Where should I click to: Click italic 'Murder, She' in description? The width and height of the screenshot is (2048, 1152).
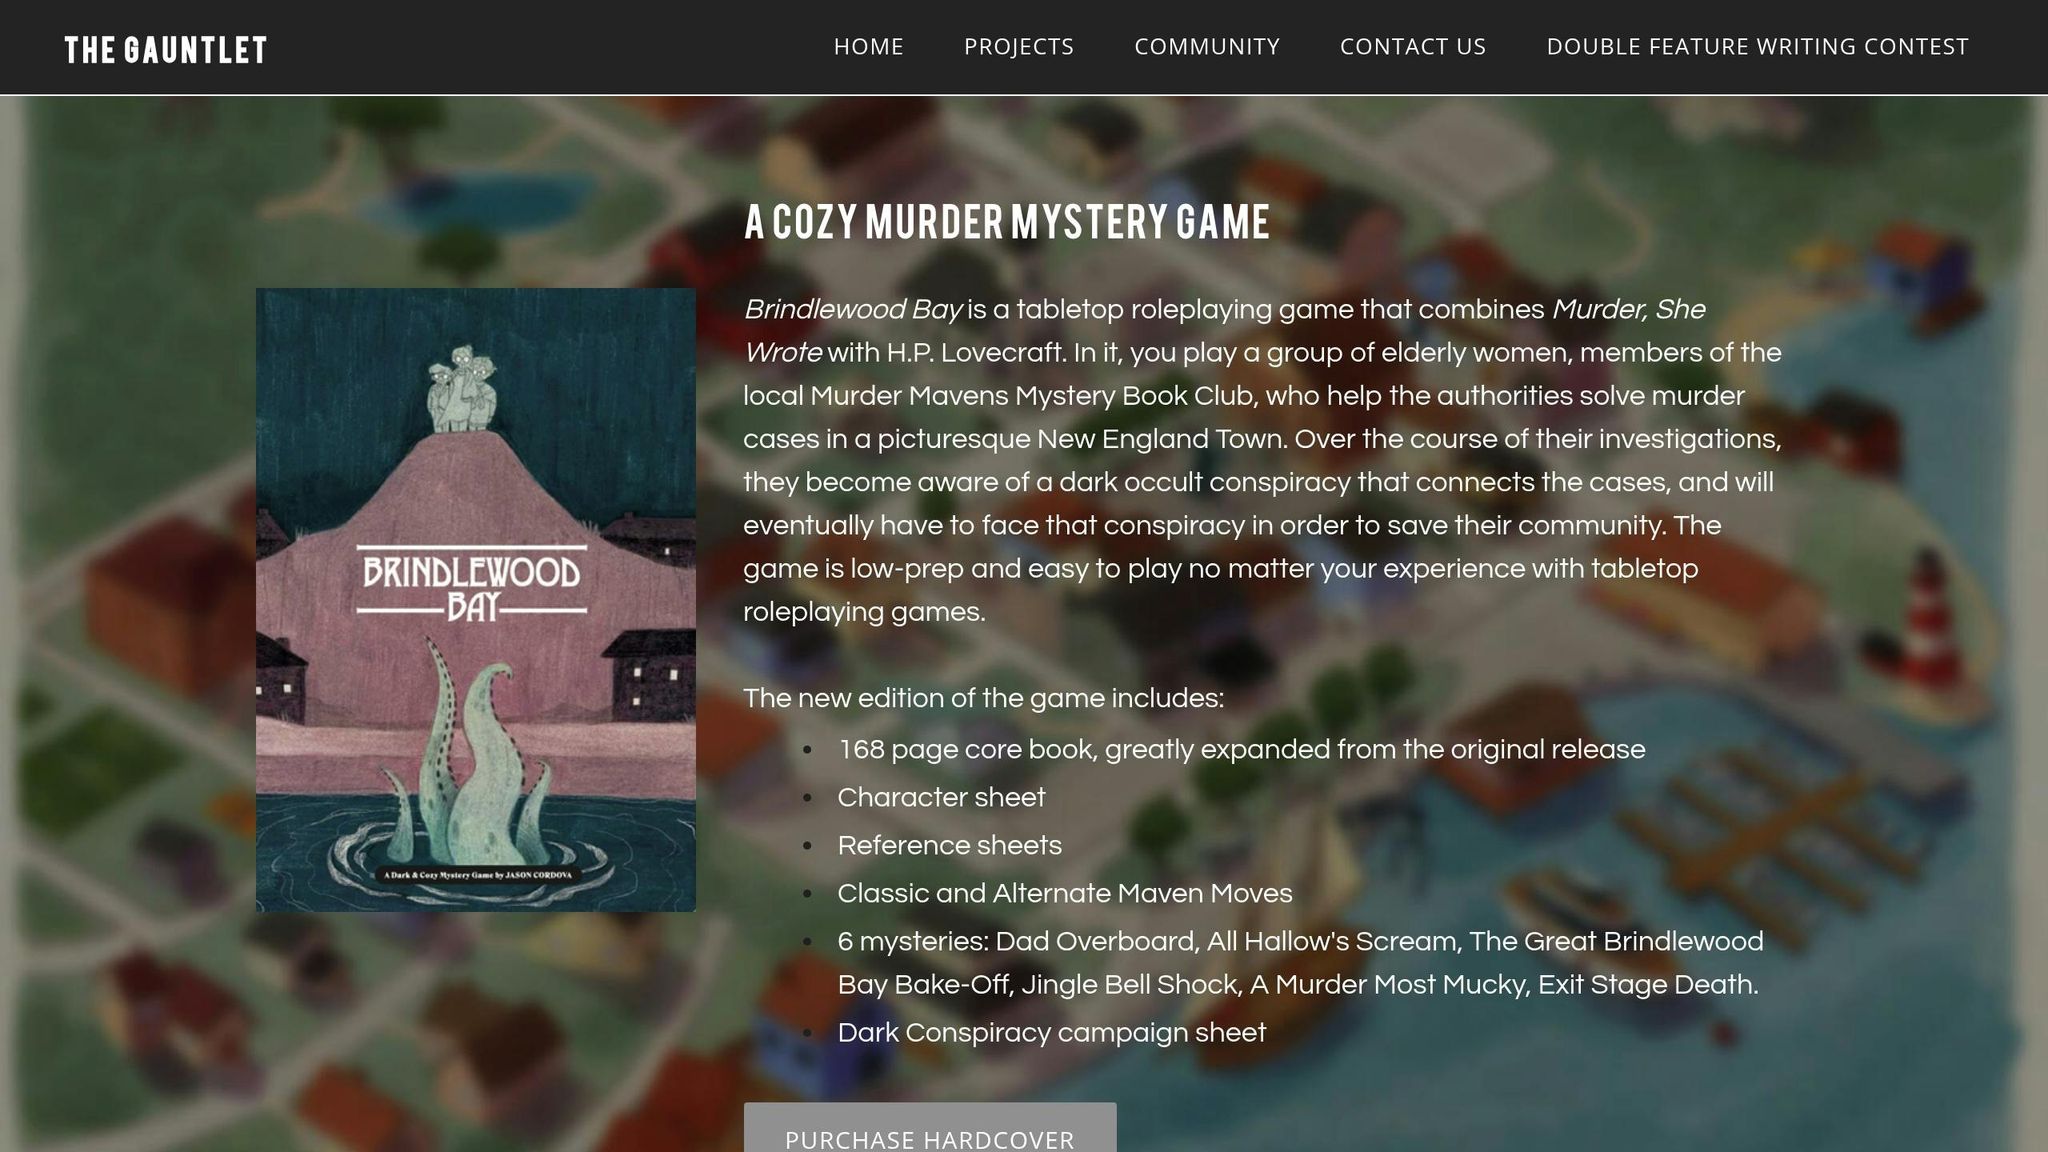point(1628,310)
